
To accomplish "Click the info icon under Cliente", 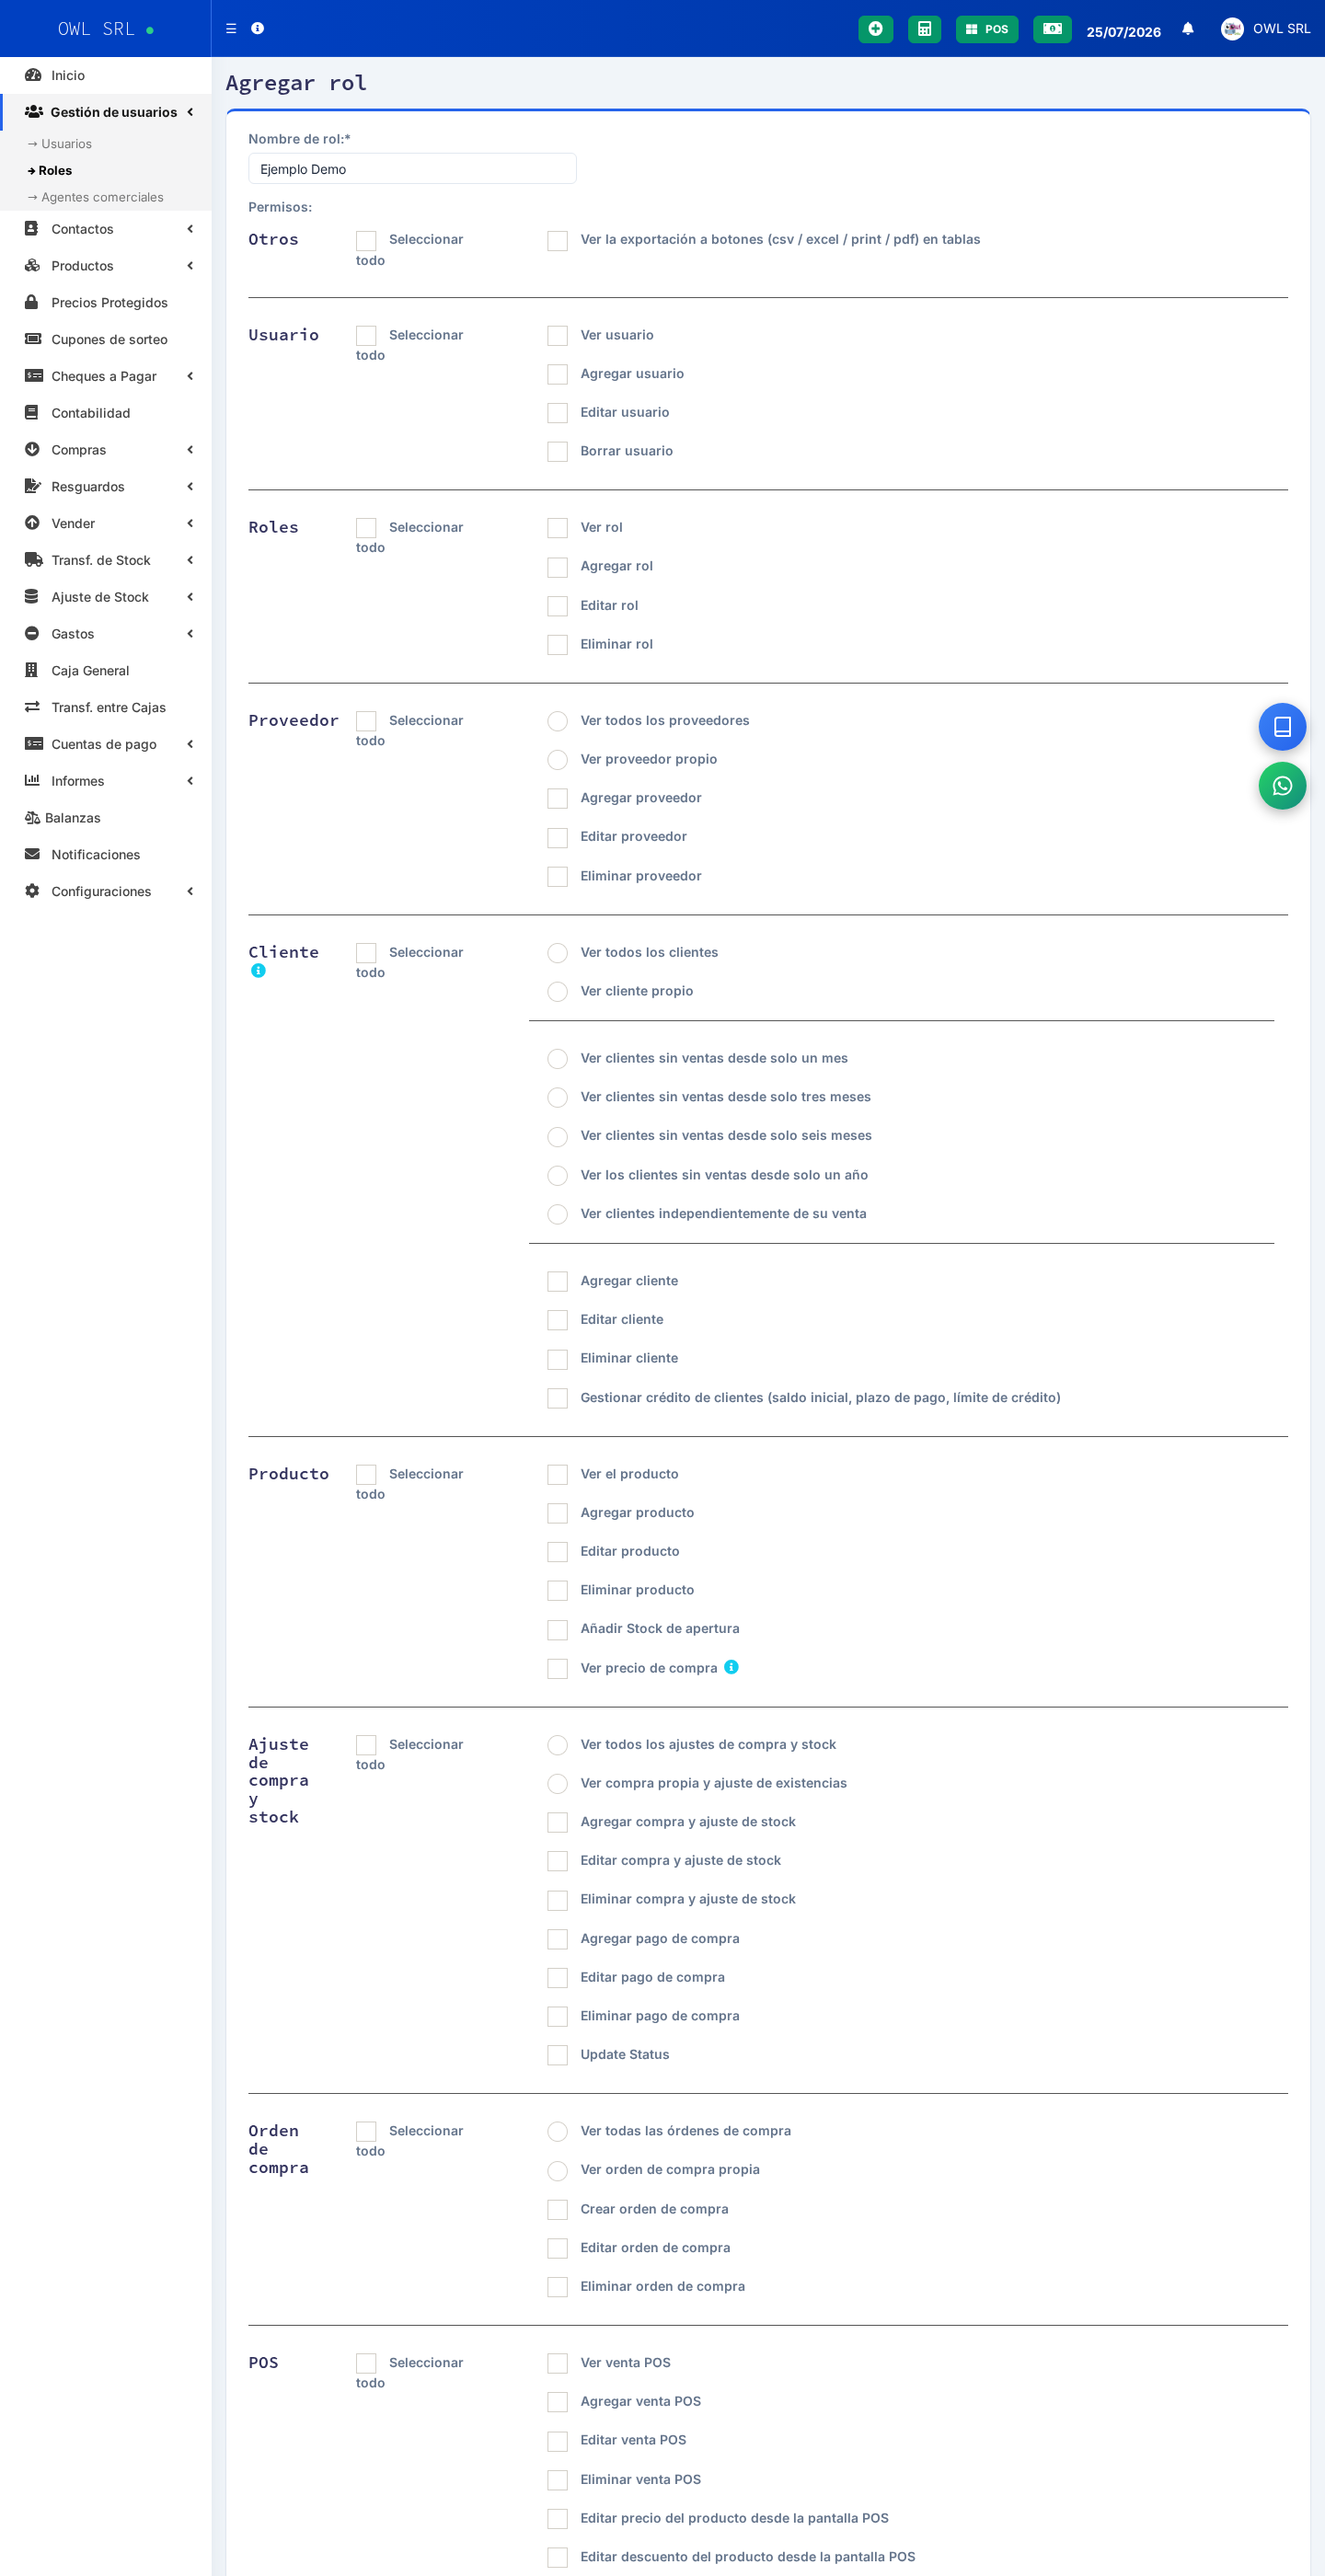I will (x=258, y=970).
